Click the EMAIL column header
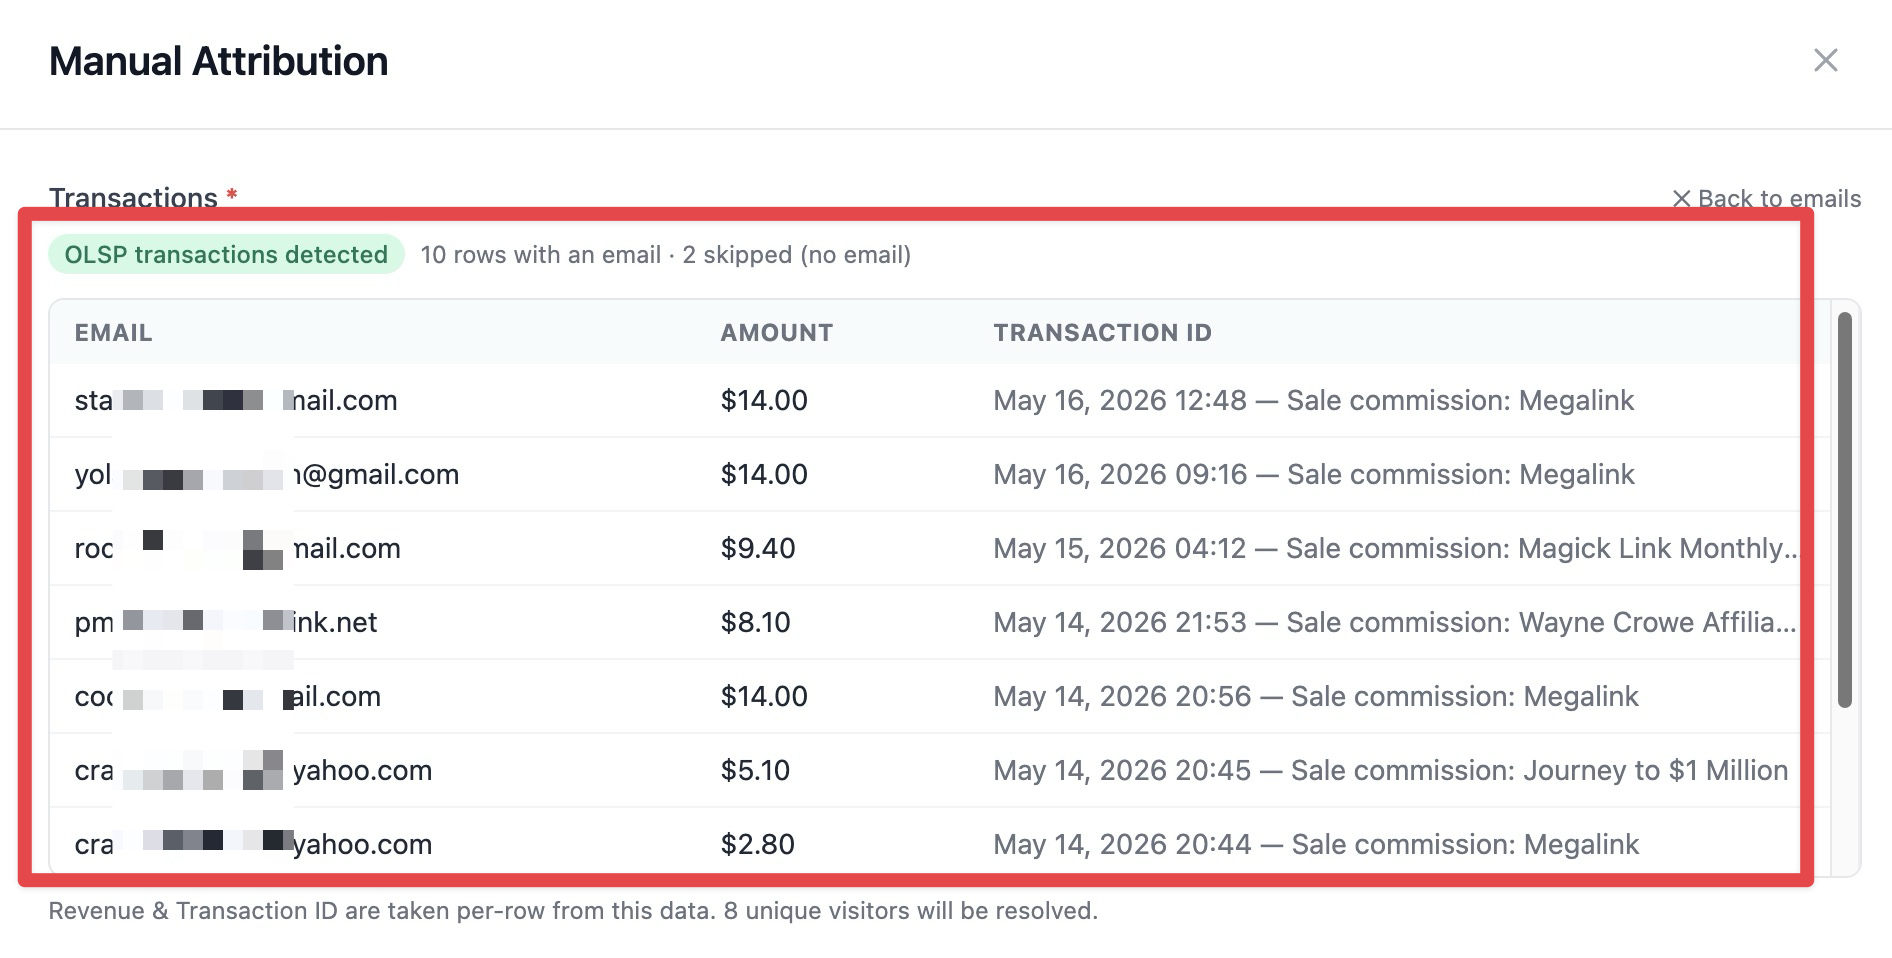 point(113,333)
